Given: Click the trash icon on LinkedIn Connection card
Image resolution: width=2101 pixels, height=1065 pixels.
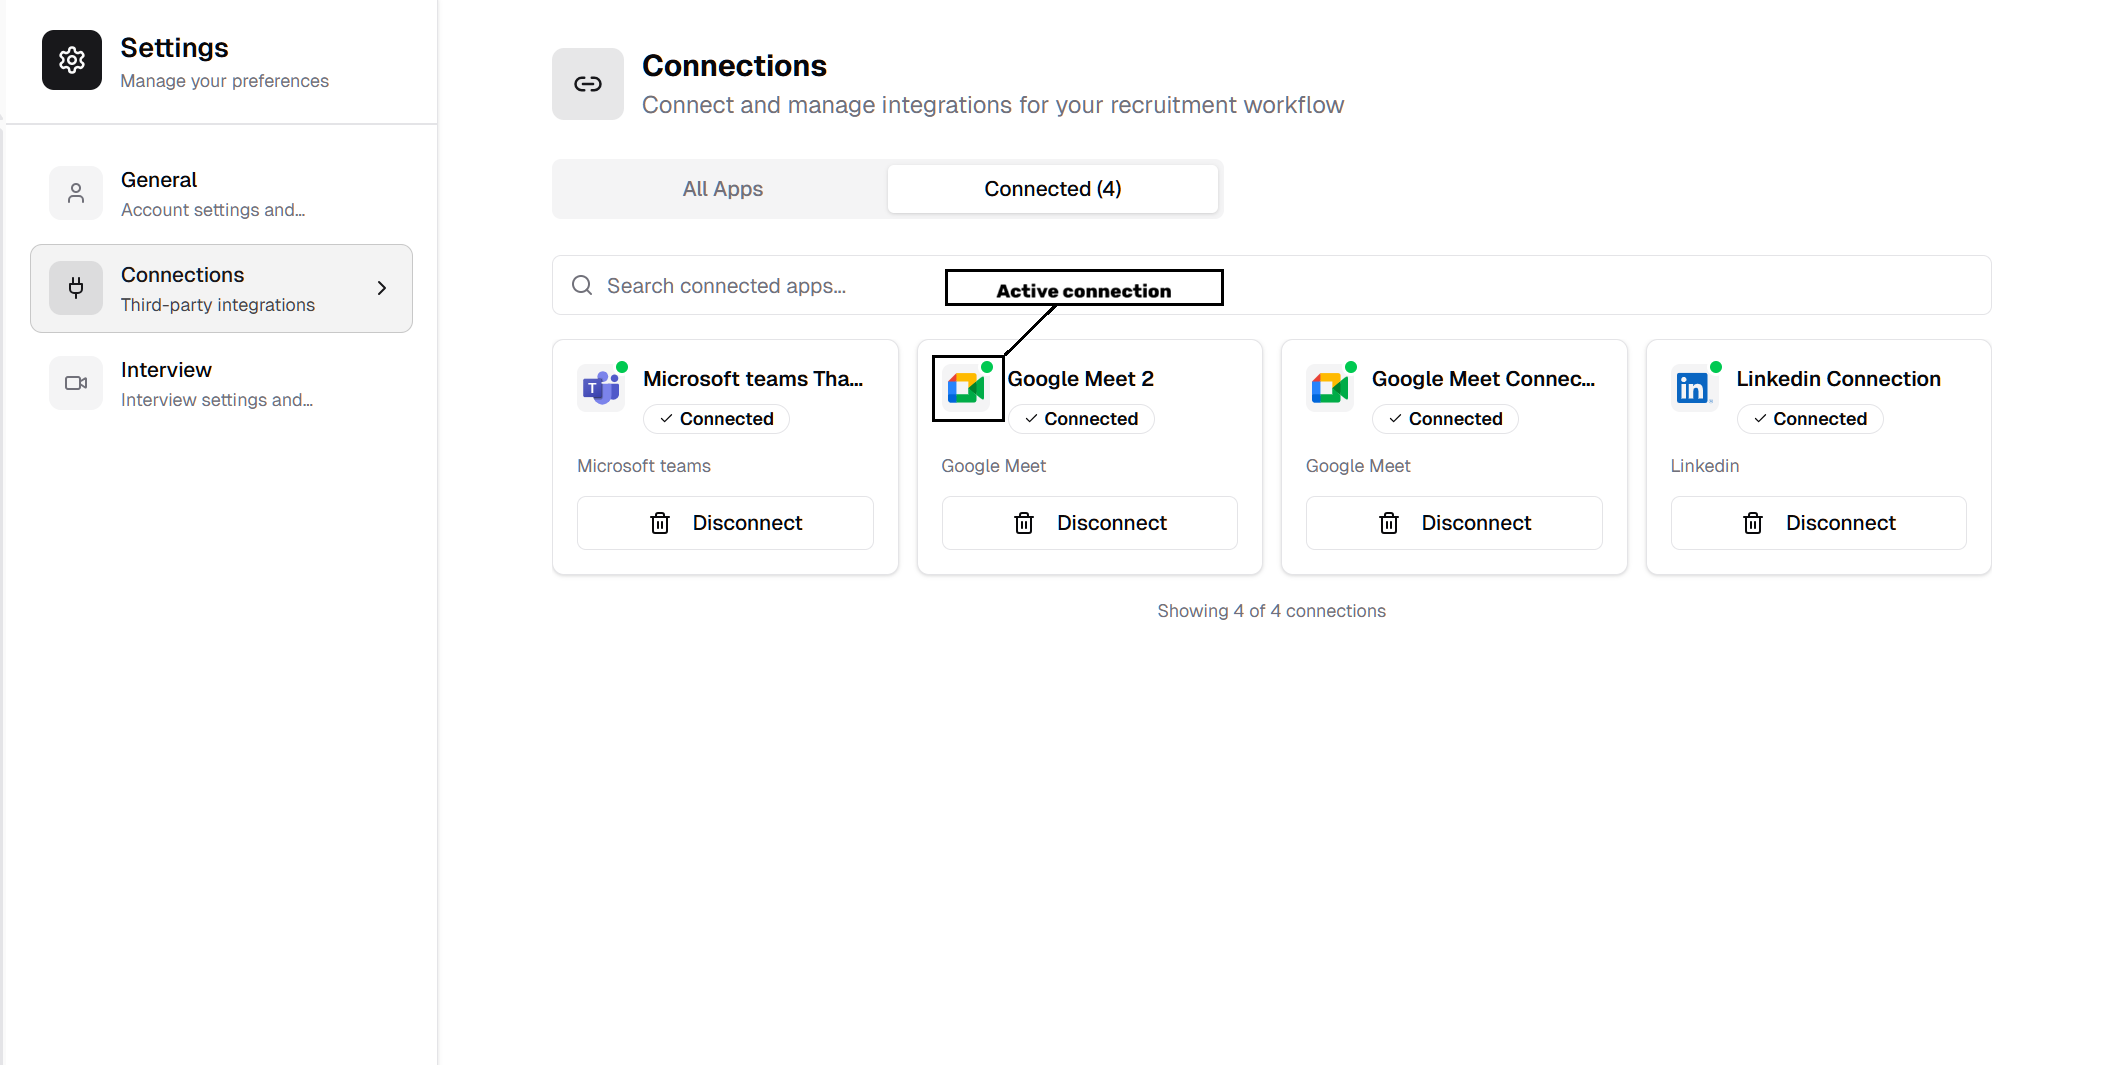Looking at the screenshot, I should (x=1752, y=523).
